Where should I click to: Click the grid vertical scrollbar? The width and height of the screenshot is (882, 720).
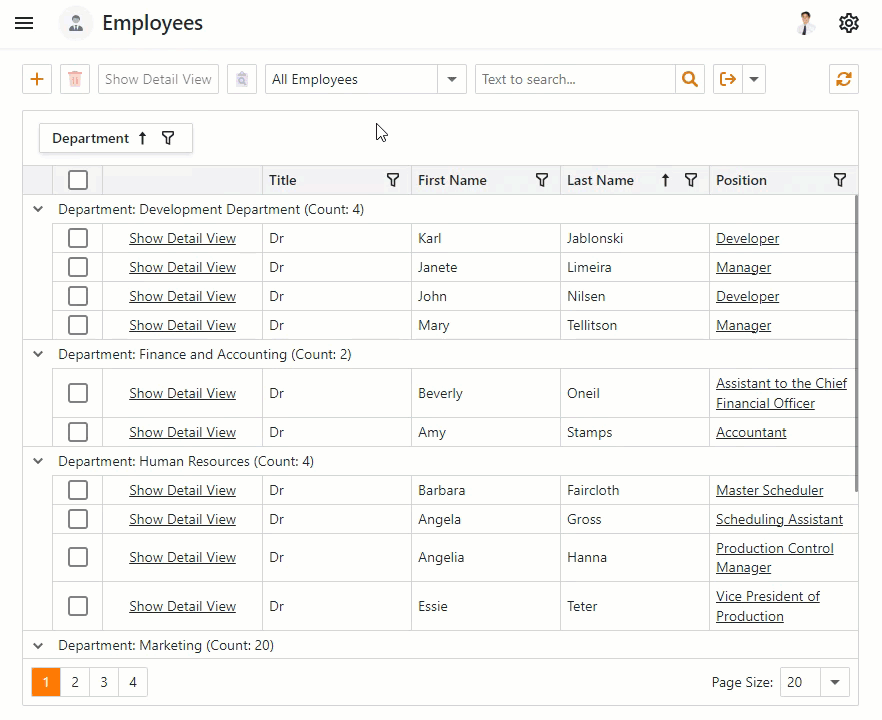point(856,343)
